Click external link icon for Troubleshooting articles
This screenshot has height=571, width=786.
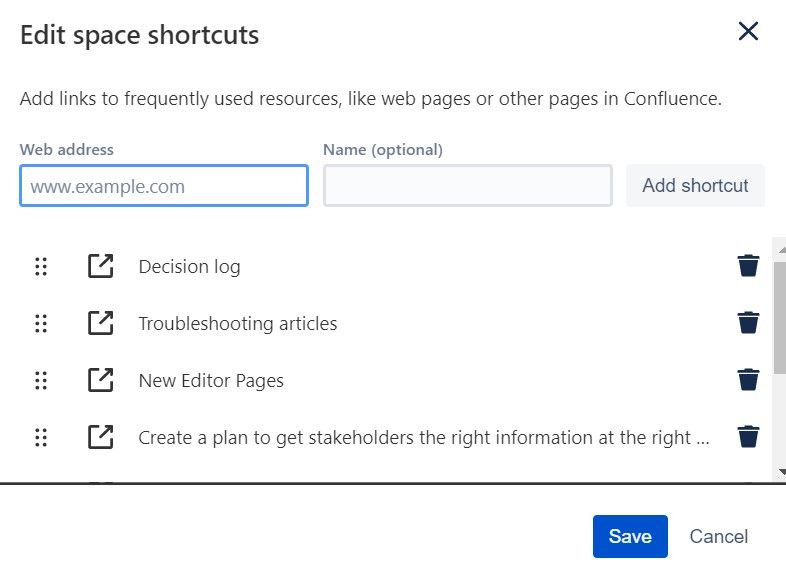pyautogui.click(x=100, y=323)
